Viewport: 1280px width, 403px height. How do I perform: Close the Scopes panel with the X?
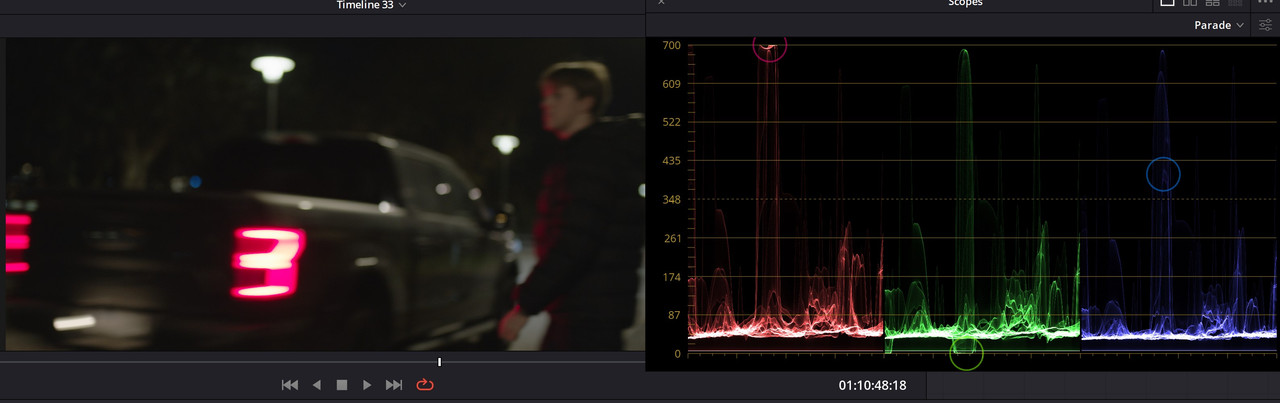pos(661,3)
